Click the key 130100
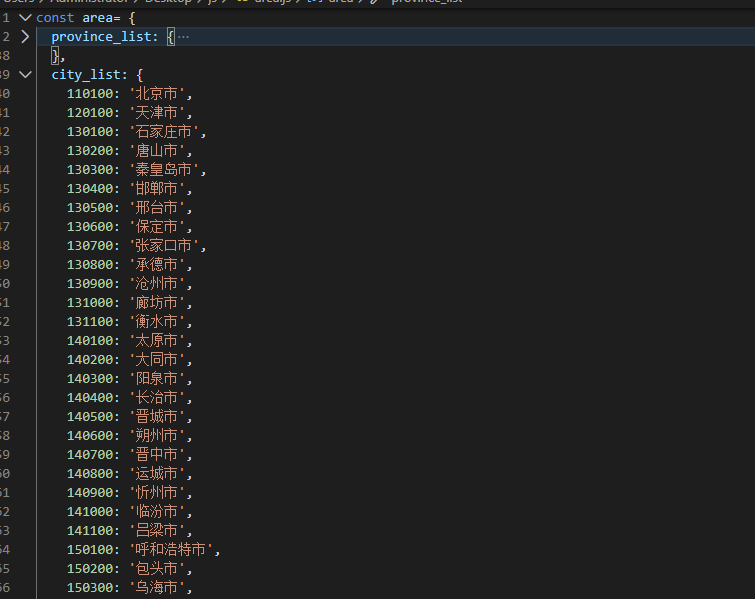 [90, 132]
